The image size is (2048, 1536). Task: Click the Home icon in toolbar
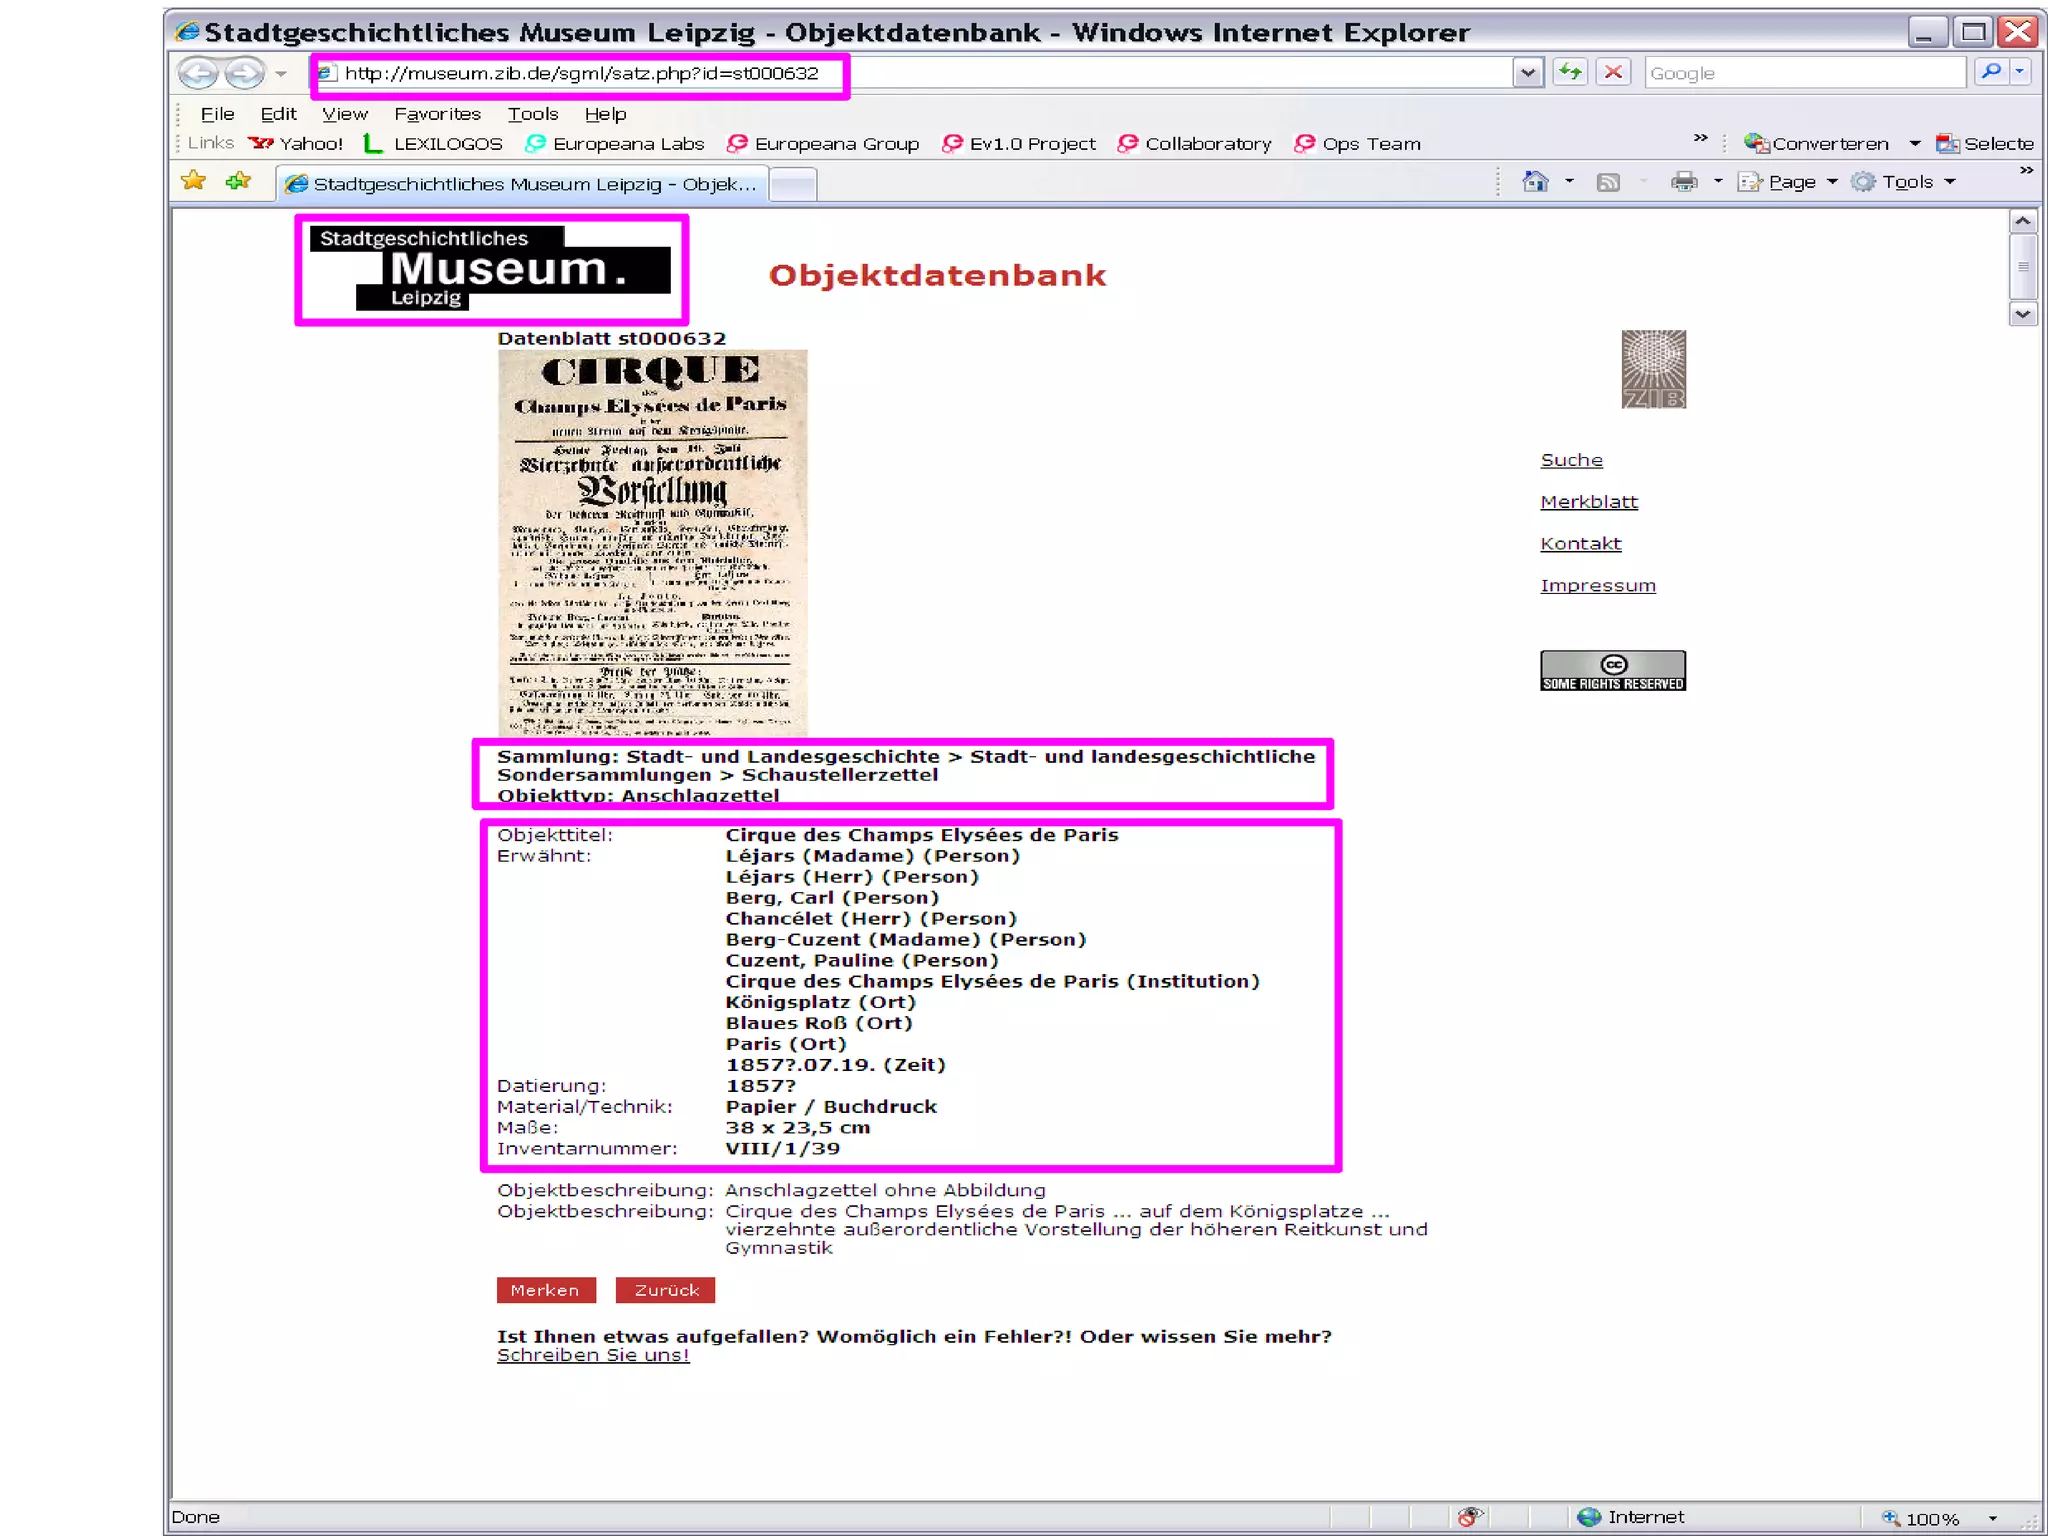[x=1535, y=182]
